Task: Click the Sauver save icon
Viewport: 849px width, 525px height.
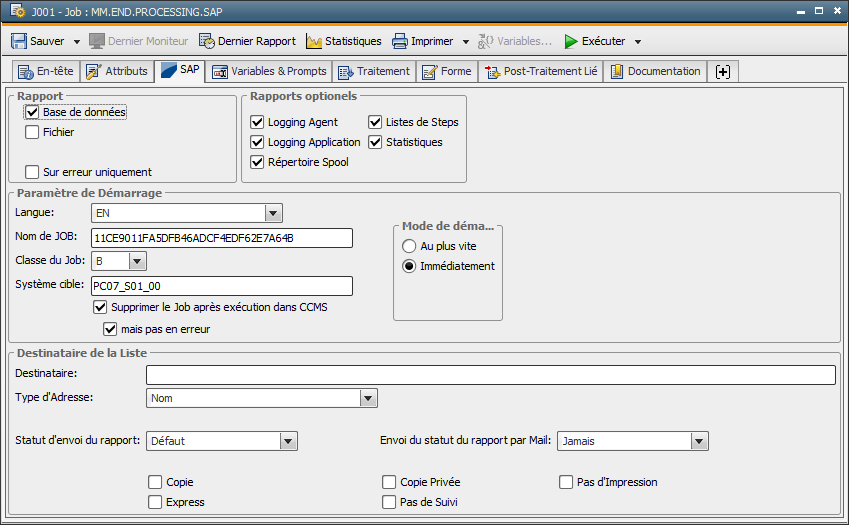Action: (x=19, y=41)
